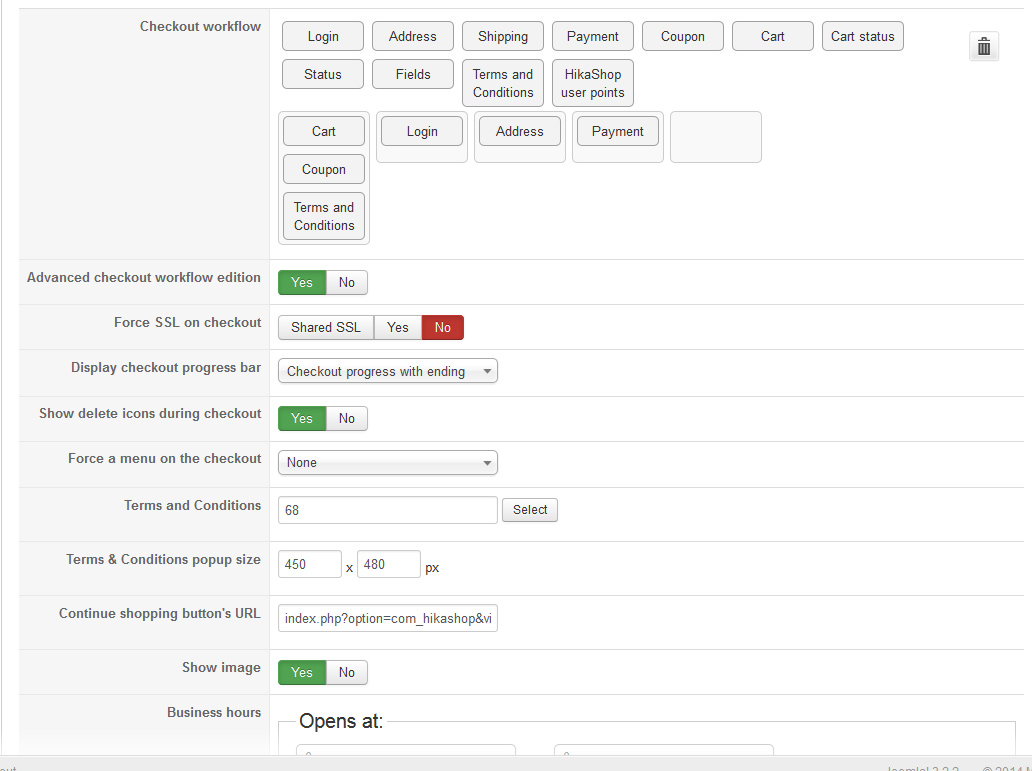The width and height of the screenshot is (1032, 771).
Task: Set Force SSL on checkout to Yes
Action: tap(398, 327)
